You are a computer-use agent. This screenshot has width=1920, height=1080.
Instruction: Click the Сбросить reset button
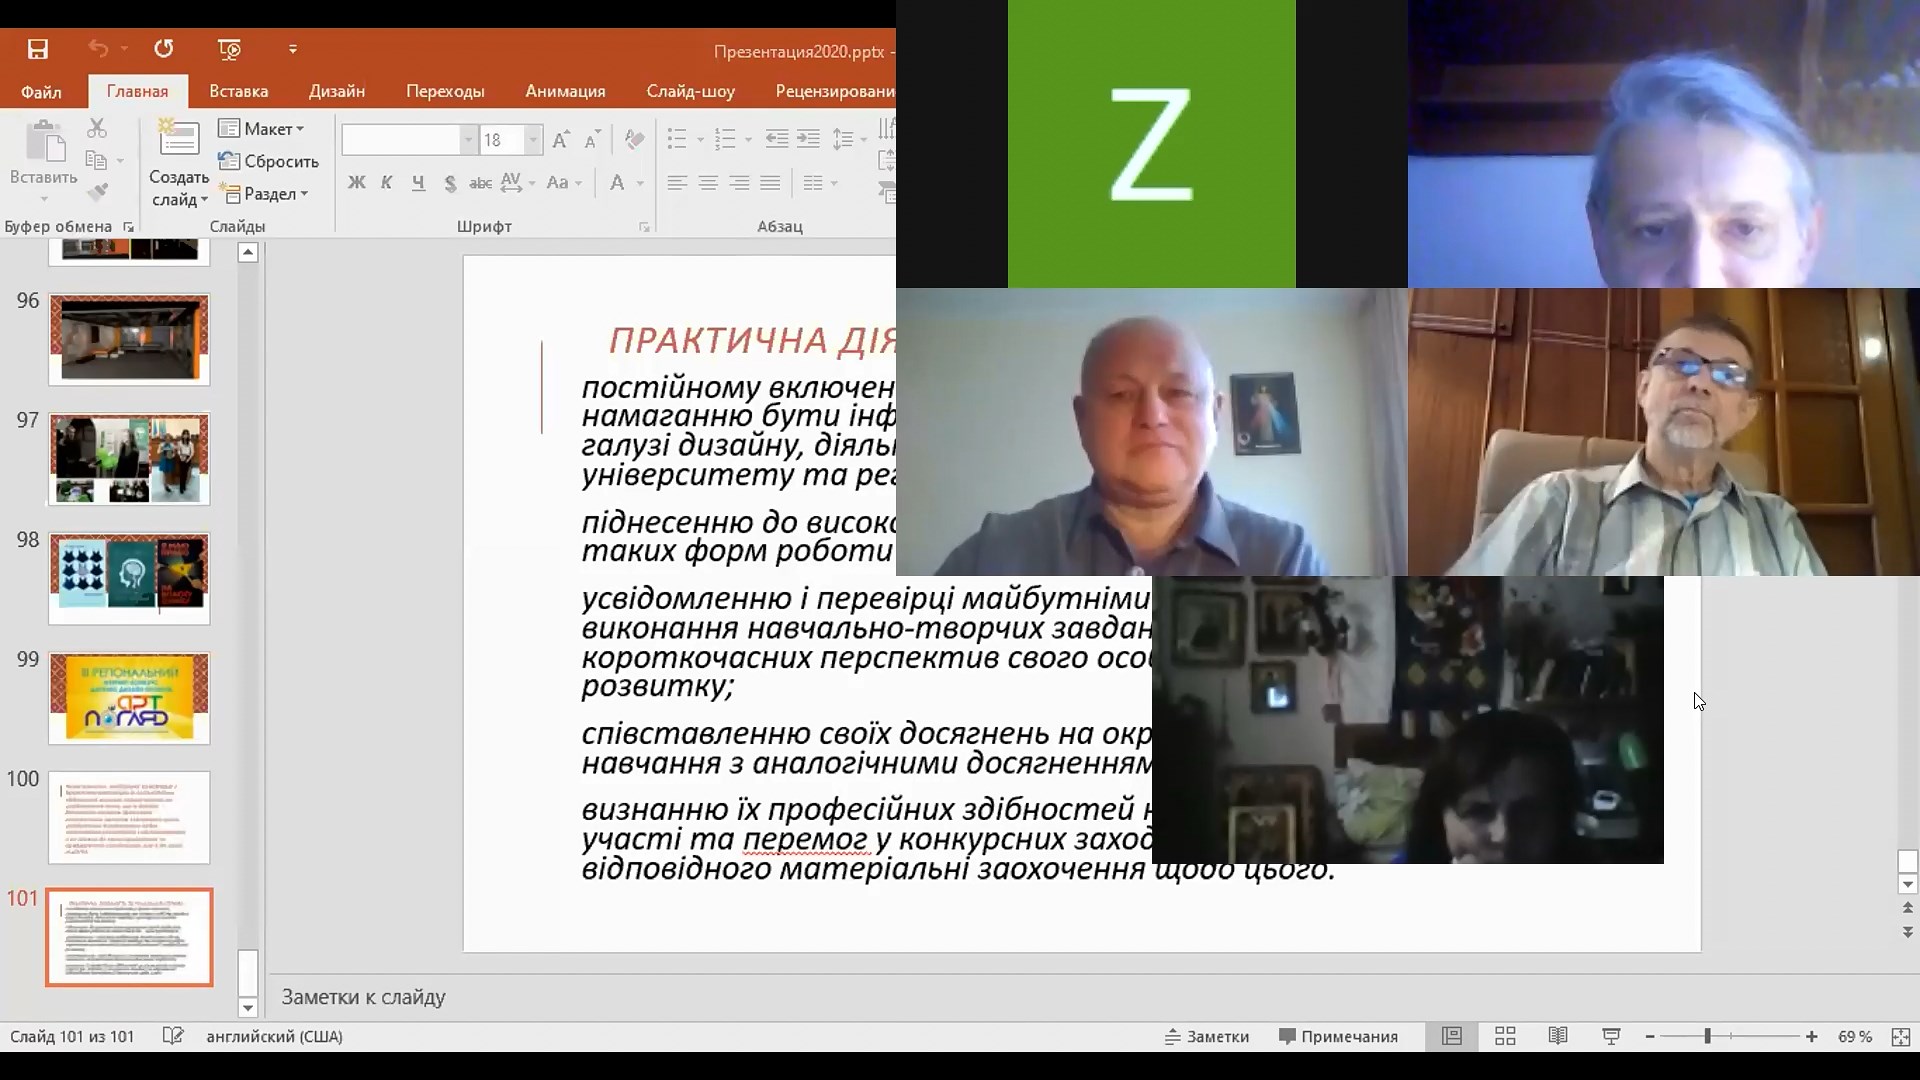pos(269,161)
